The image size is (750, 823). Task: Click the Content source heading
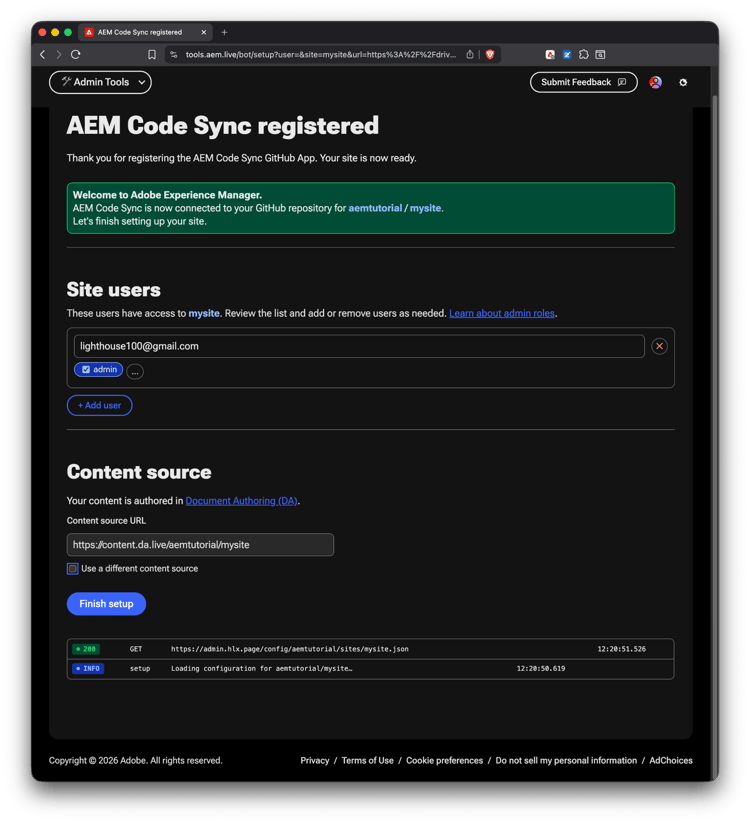139,472
